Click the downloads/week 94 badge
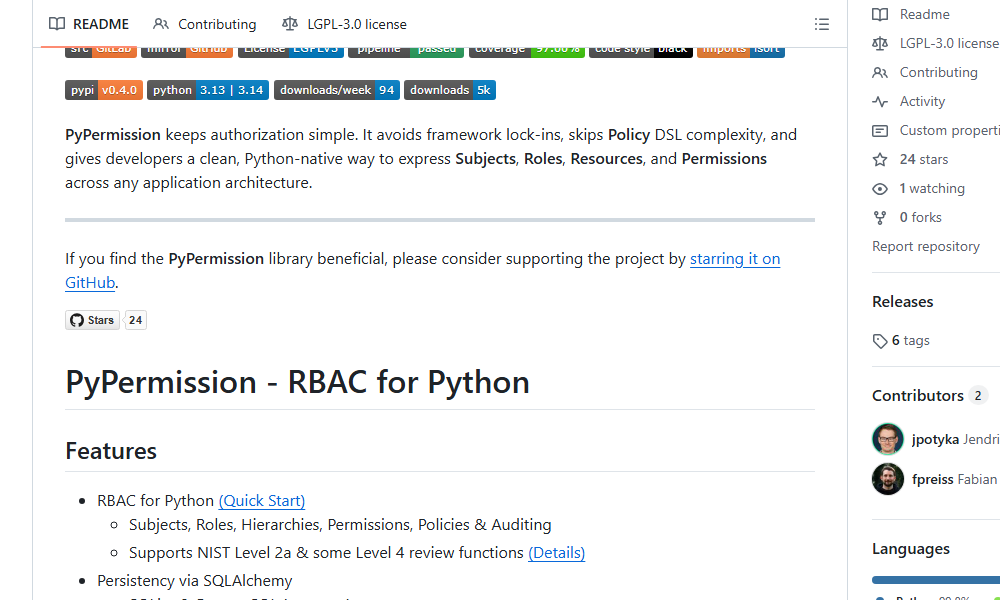1000x600 pixels. [x=337, y=90]
